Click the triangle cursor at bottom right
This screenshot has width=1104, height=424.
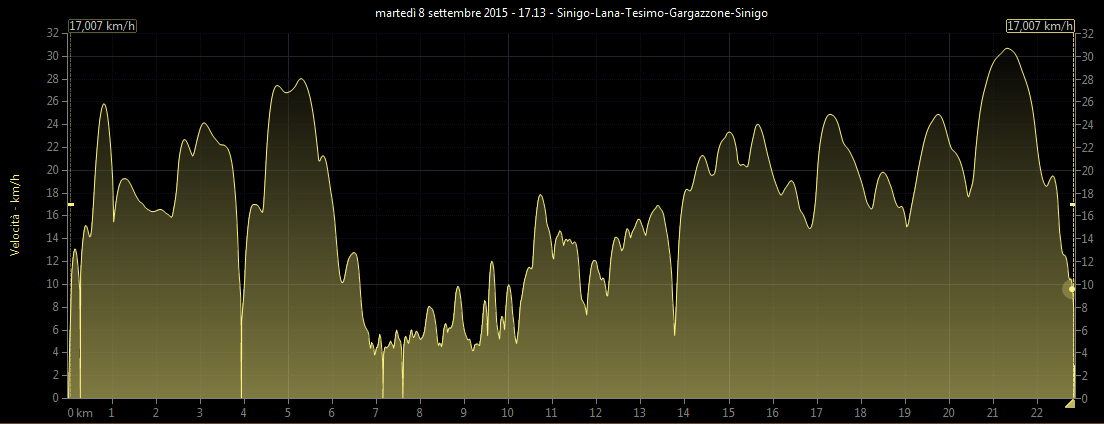[1070, 403]
